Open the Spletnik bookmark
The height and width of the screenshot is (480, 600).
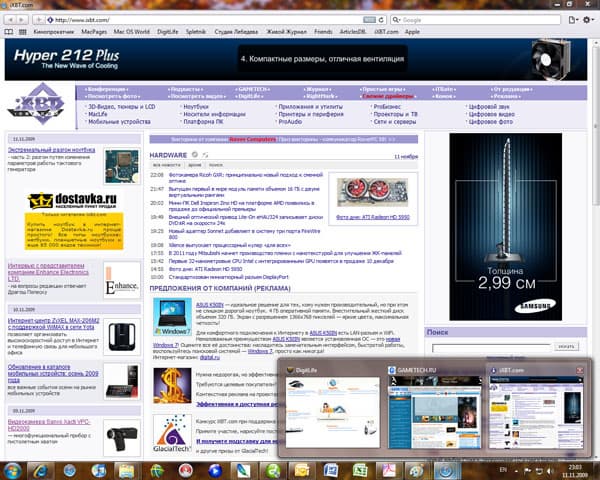[196, 32]
